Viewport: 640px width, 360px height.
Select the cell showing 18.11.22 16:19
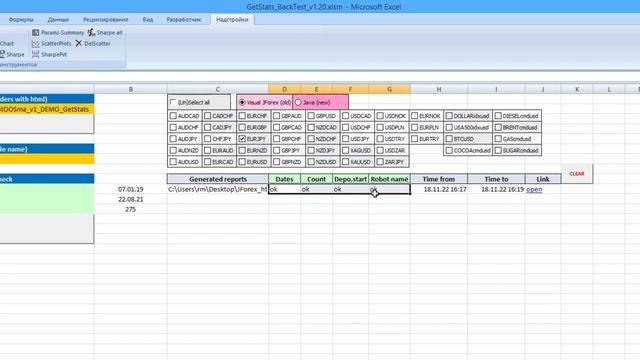pyautogui.click(x=496, y=189)
